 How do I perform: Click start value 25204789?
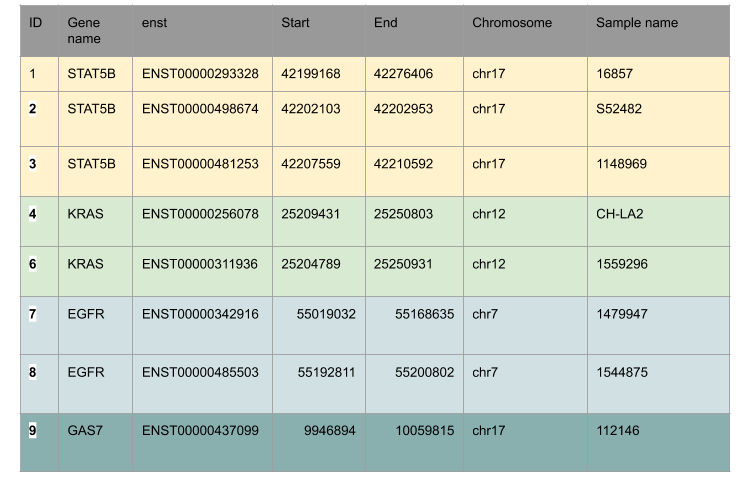pyautogui.click(x=311, y=264)
